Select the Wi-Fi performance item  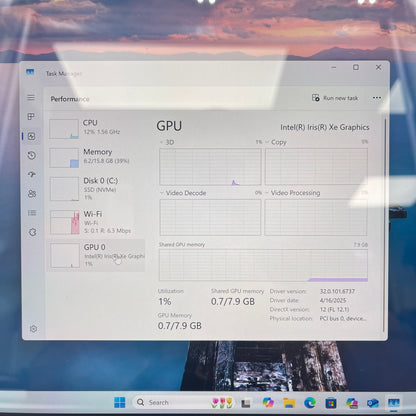tap(96, 222)
